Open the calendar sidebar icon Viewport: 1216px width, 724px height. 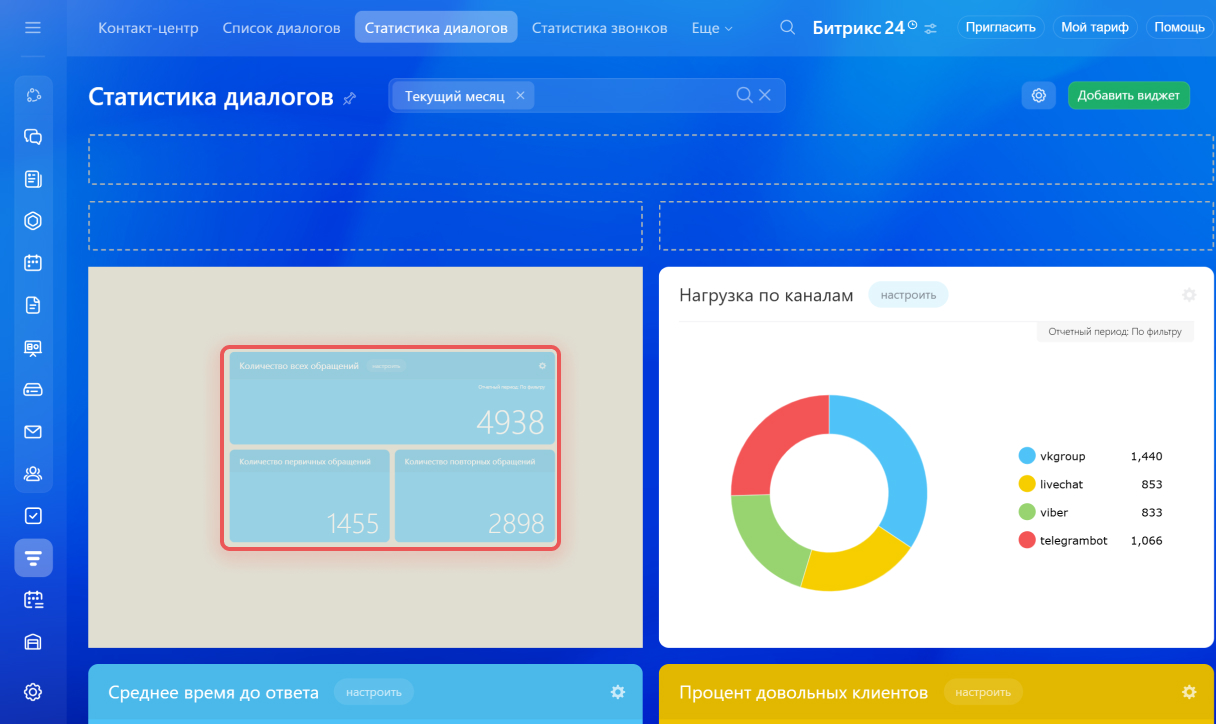click(x=33, y=263)
